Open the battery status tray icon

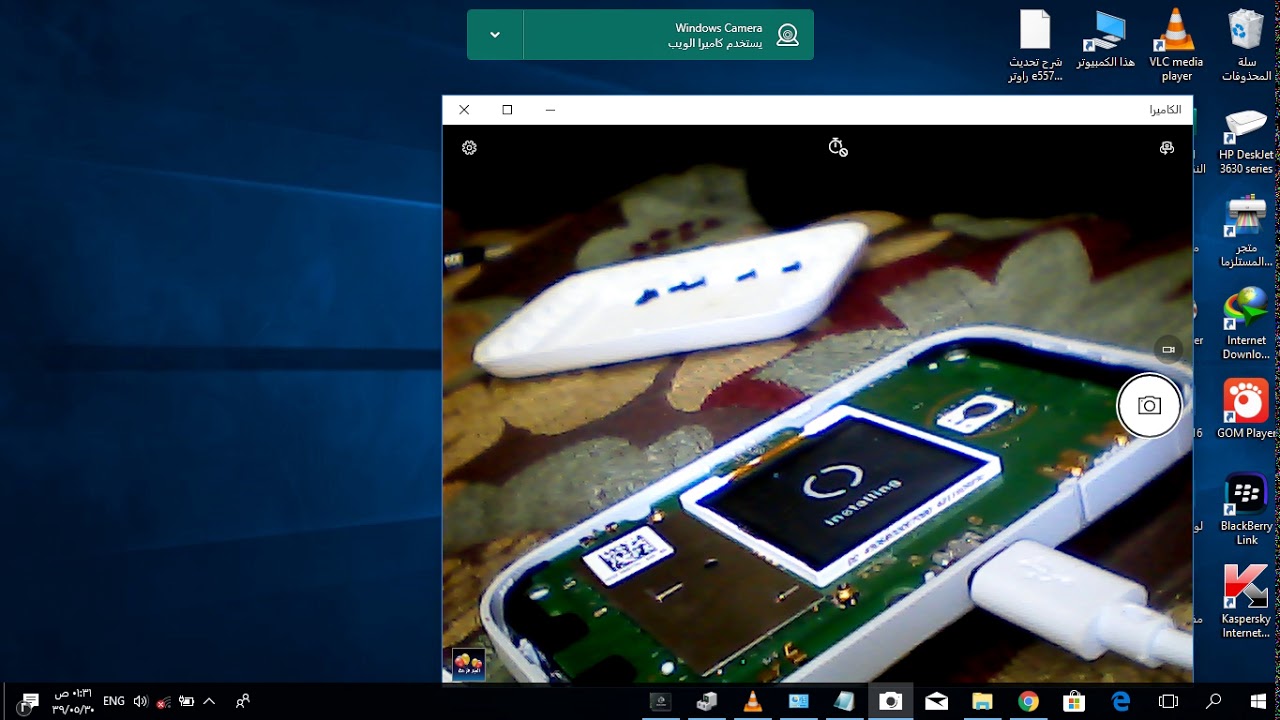point(186,701)
